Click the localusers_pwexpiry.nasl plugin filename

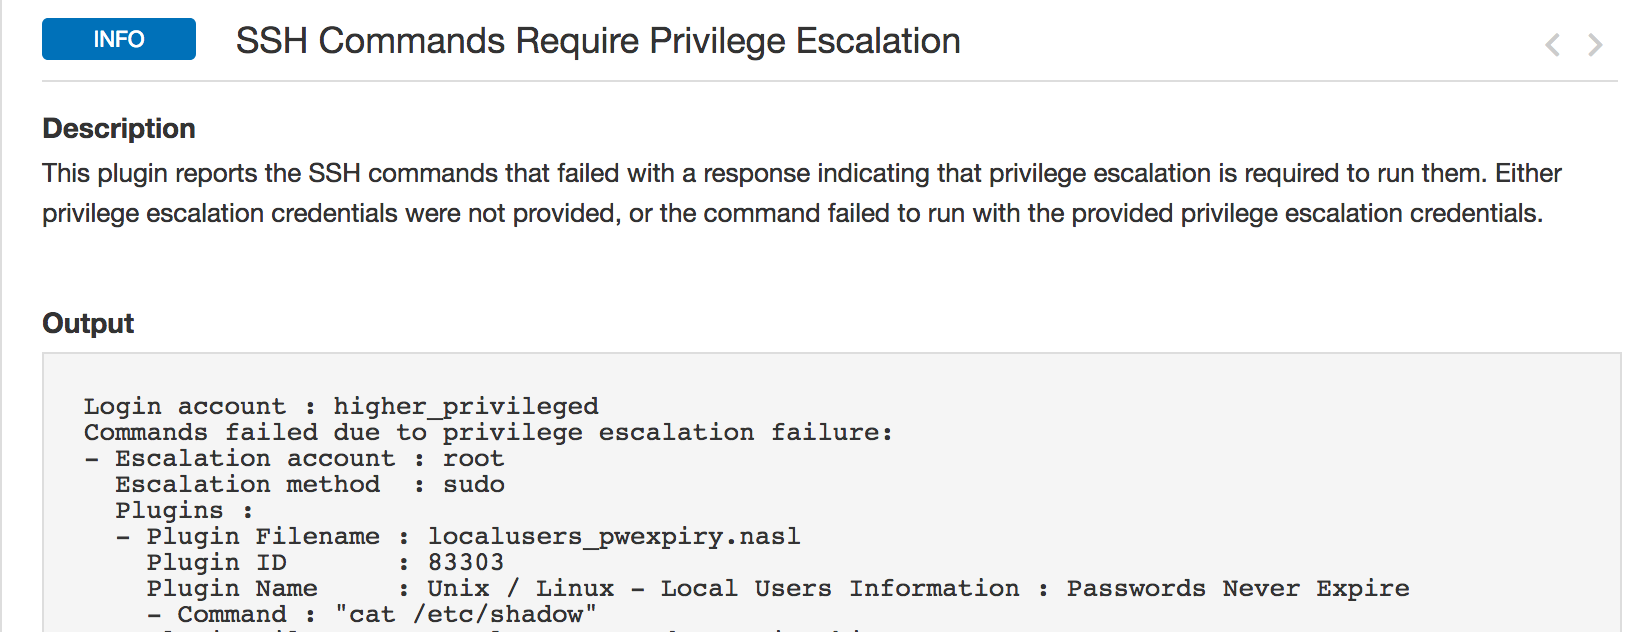(x=614, y=537)
